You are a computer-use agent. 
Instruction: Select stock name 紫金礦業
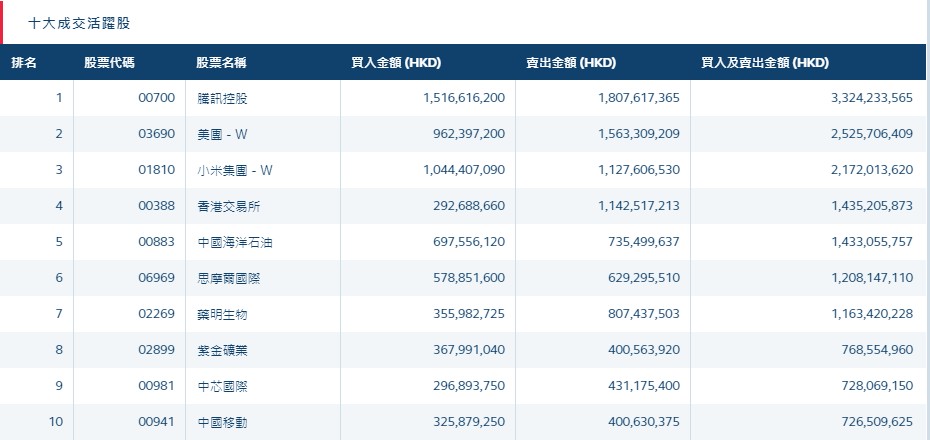(x=222, y=350)
